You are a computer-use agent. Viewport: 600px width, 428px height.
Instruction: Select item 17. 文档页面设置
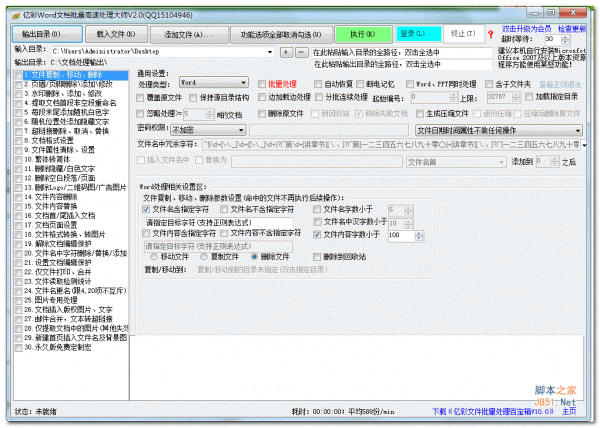pos(51,225)
